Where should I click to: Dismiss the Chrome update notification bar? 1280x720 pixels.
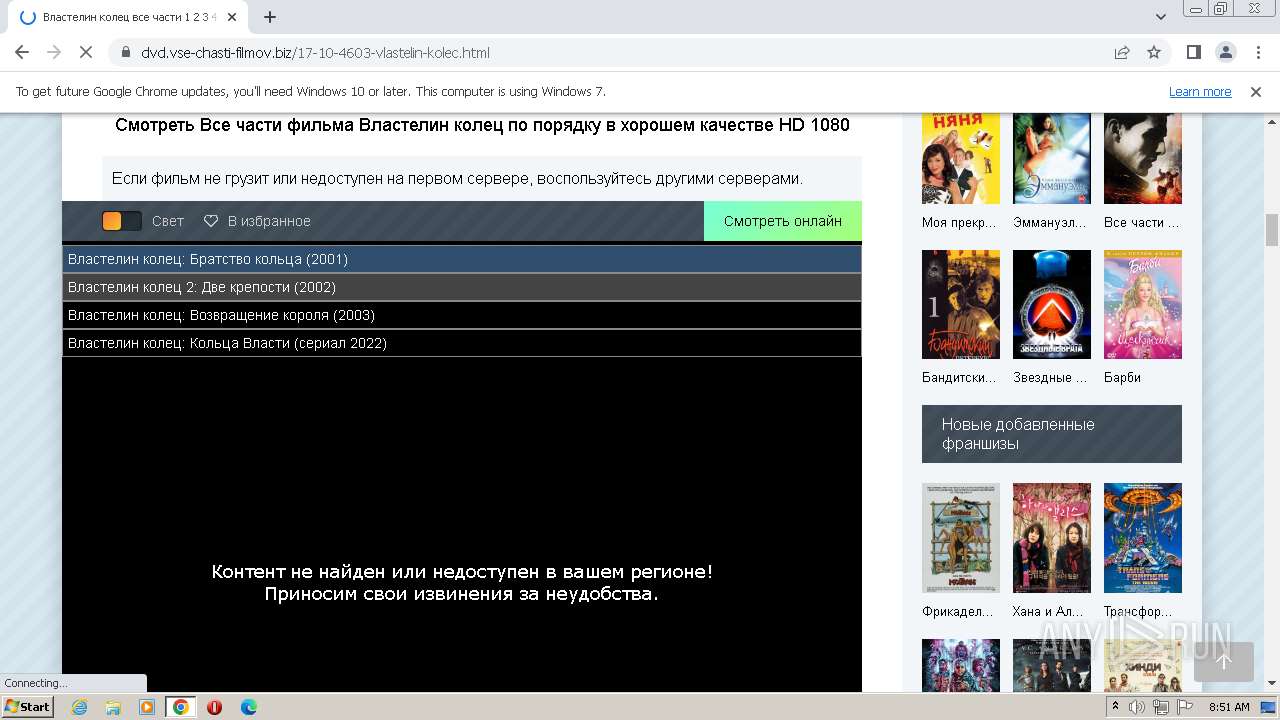pos(1256,91)
